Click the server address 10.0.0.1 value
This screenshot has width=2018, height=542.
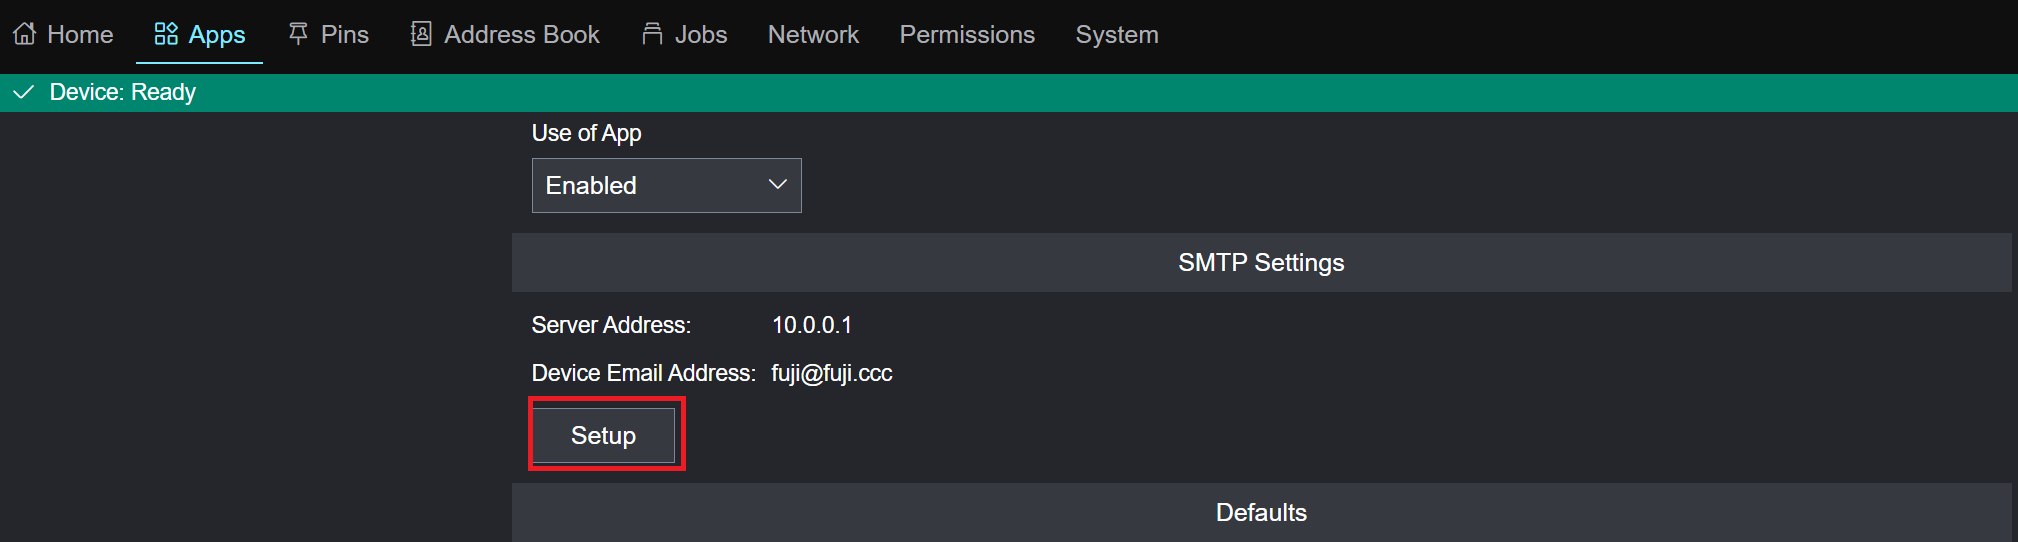(x=812, y=325)
